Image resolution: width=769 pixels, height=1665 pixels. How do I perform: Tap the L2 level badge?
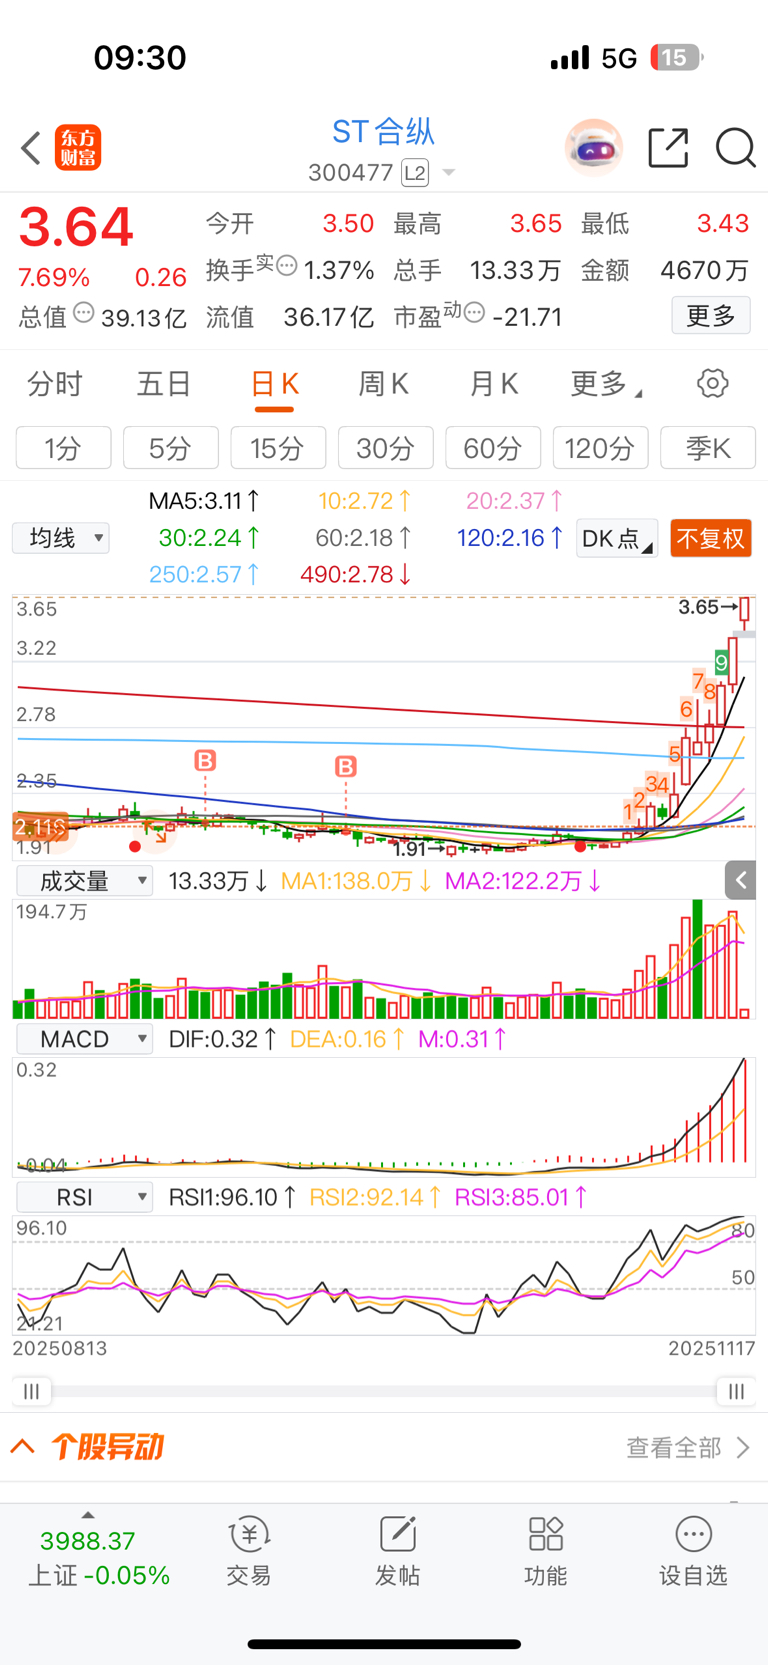tap(415, 173)
